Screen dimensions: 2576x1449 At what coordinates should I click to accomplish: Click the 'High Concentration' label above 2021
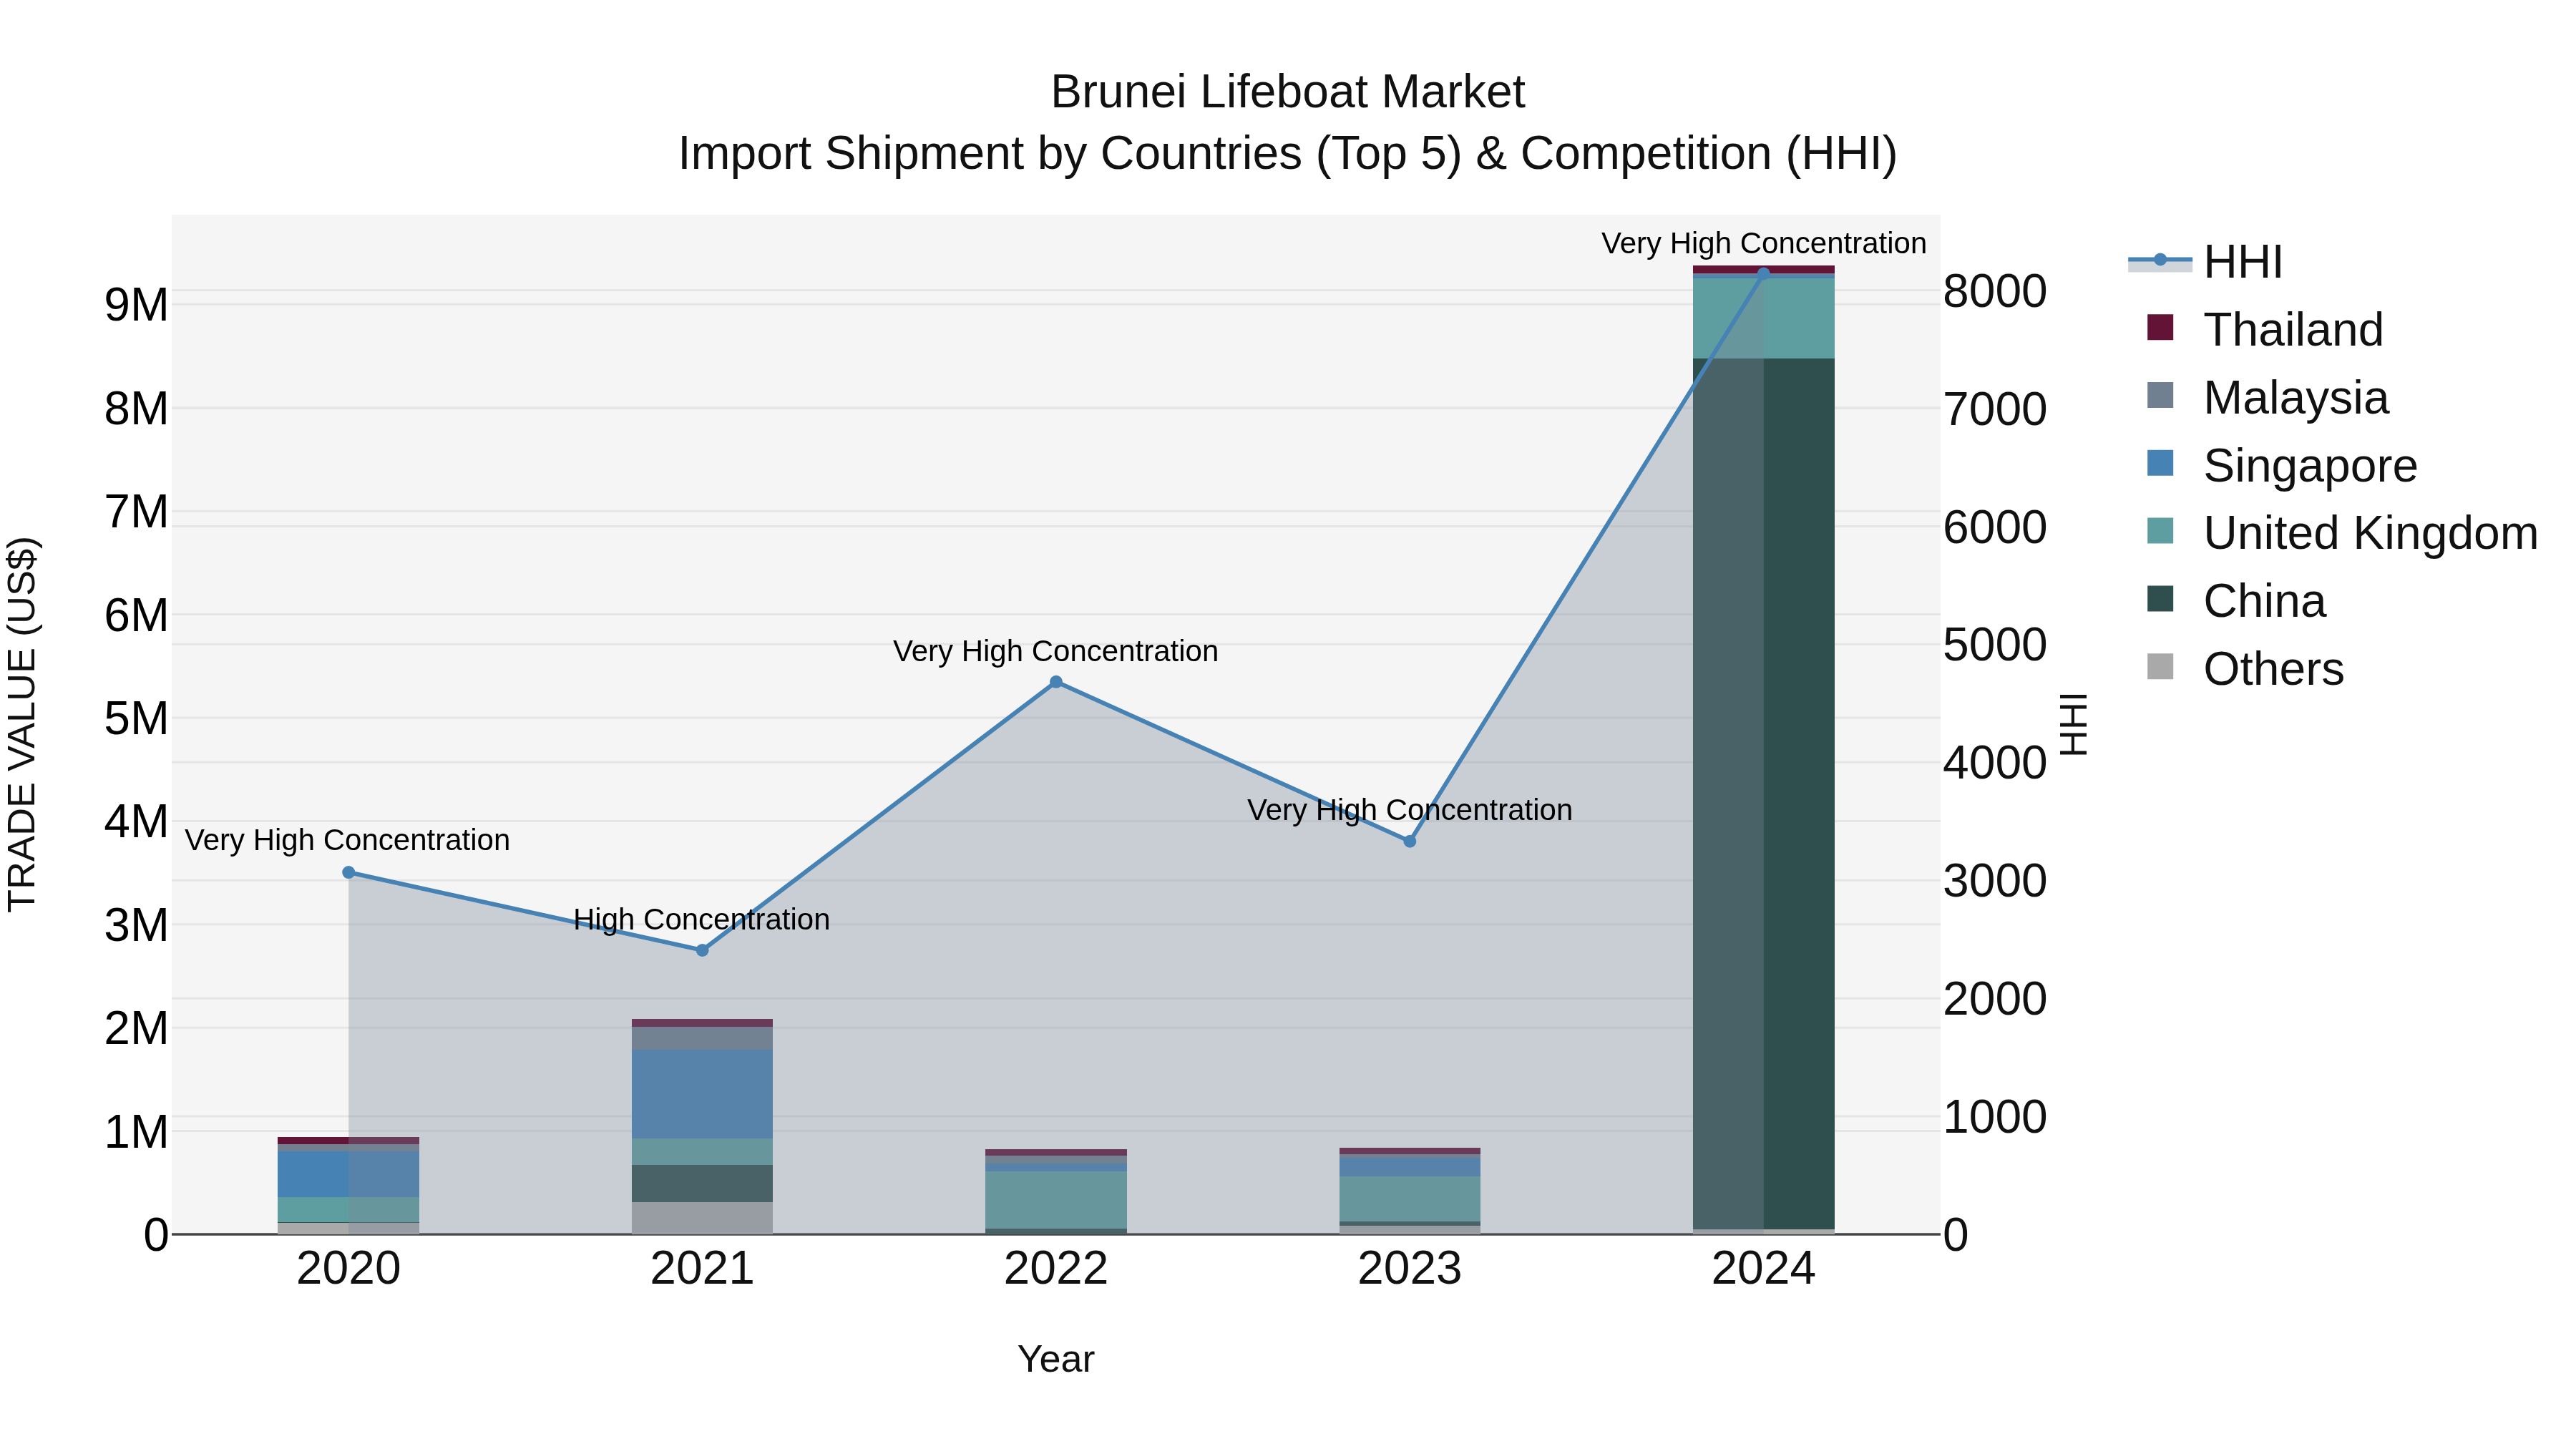(x=702, y=919)
